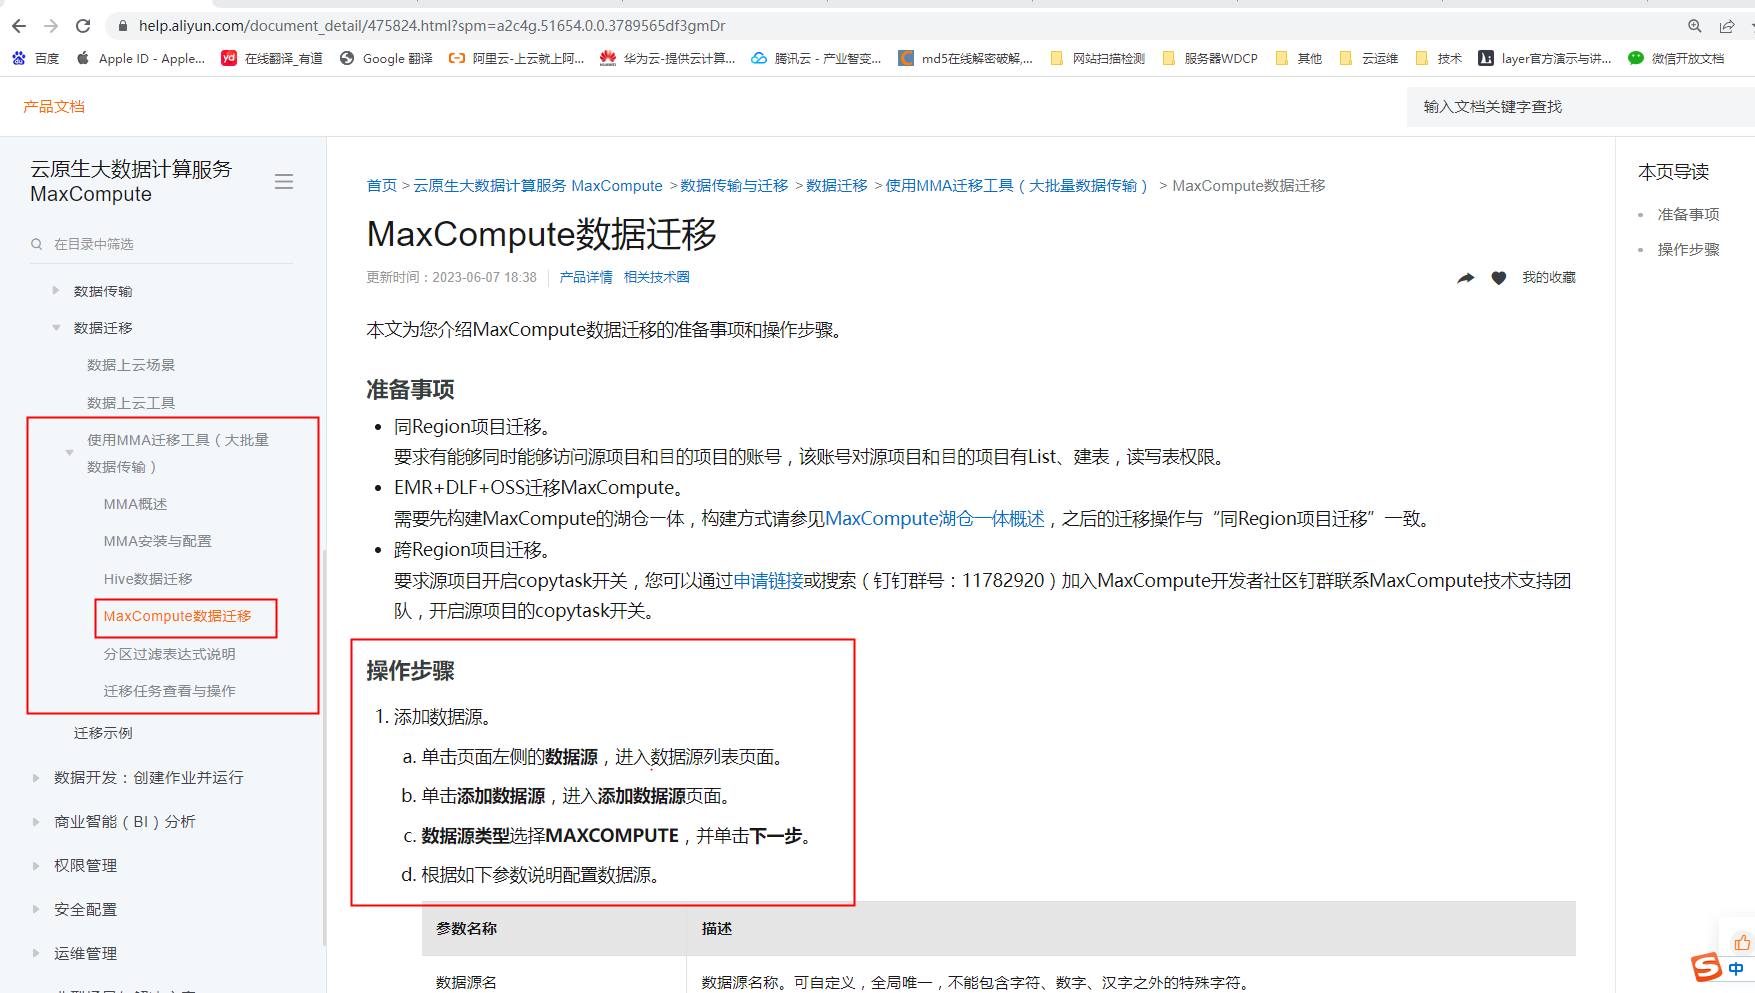This screenshot has width=1755, height=993.
Task: Share this page via the address bar share icon
Action: (1727, 26)
